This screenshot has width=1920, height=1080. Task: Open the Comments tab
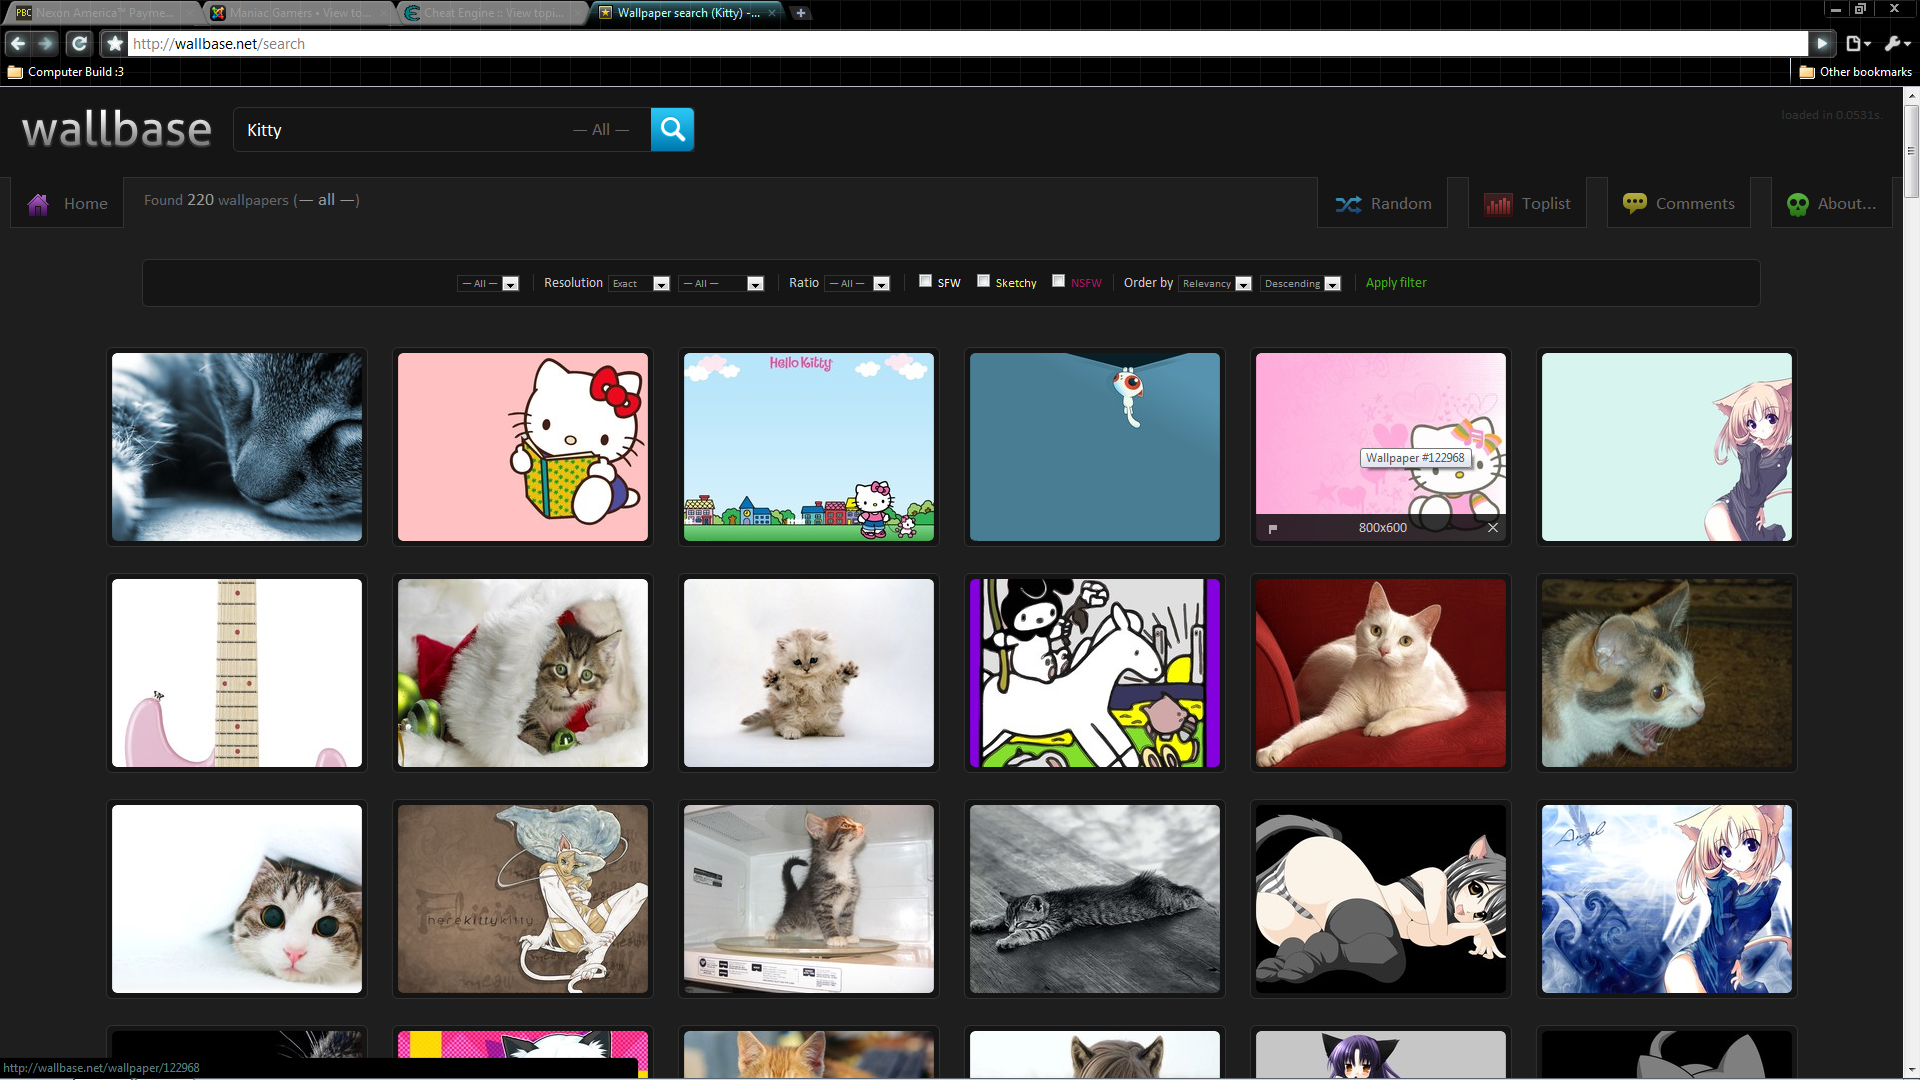1678,203
